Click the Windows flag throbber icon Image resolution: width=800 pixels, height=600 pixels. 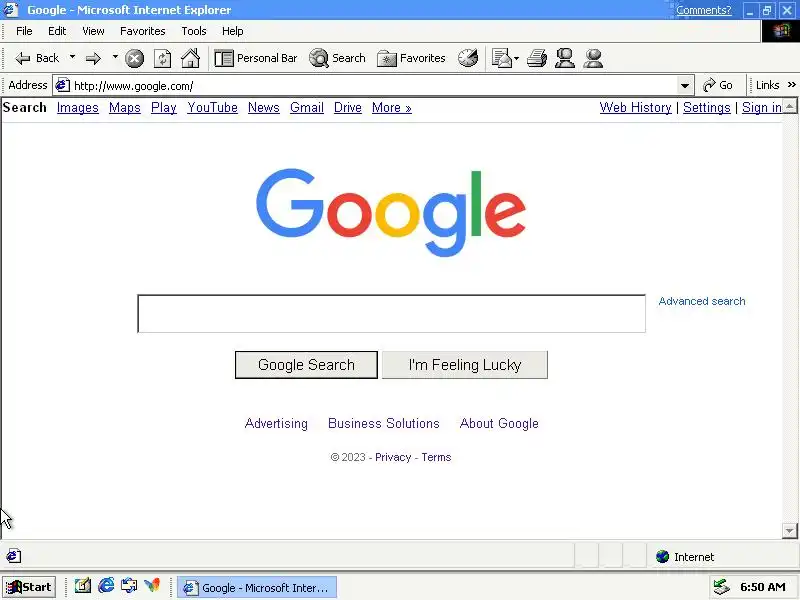(781, 32)
